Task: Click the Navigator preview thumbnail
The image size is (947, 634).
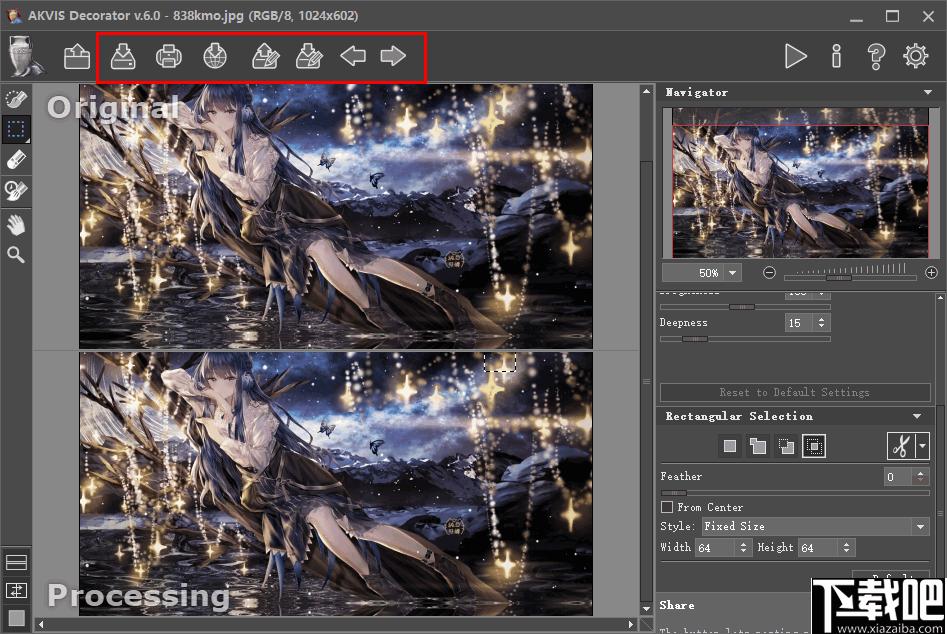Action: pos(800,183)
